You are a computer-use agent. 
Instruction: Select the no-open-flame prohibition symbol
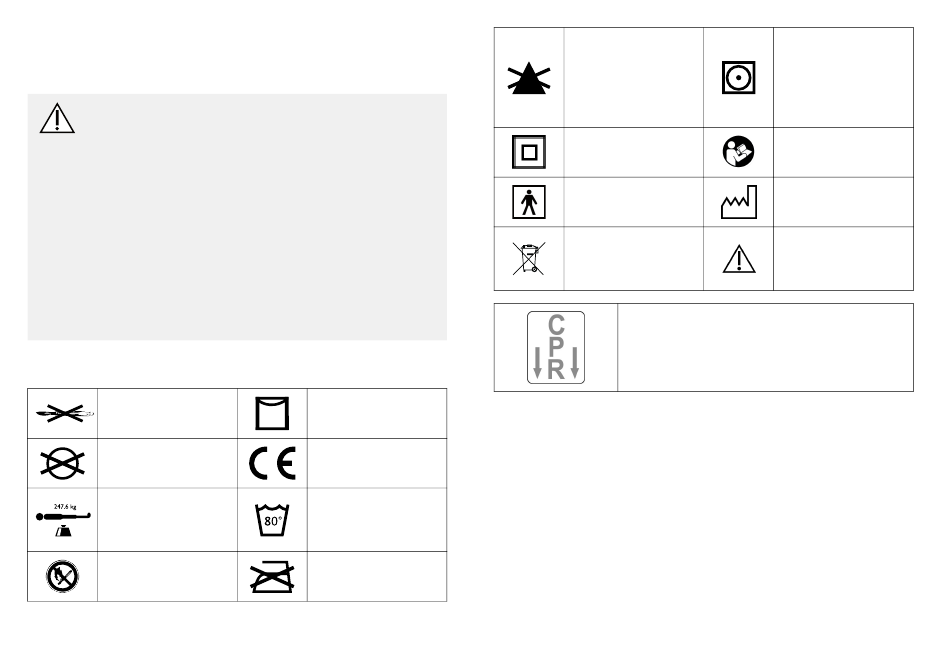(x=62, y=576)
